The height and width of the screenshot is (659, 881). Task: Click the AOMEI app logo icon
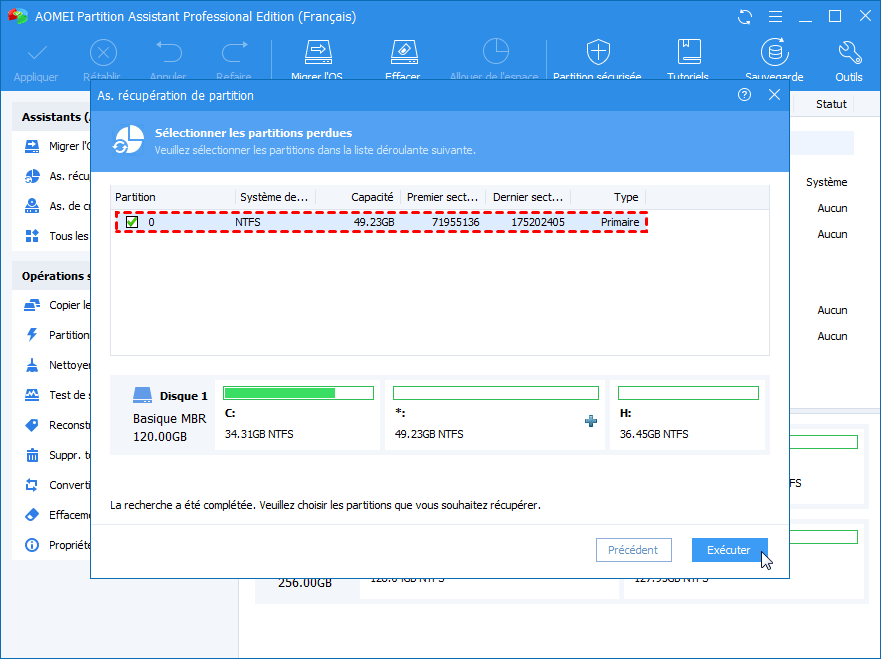tap(17, 16)
